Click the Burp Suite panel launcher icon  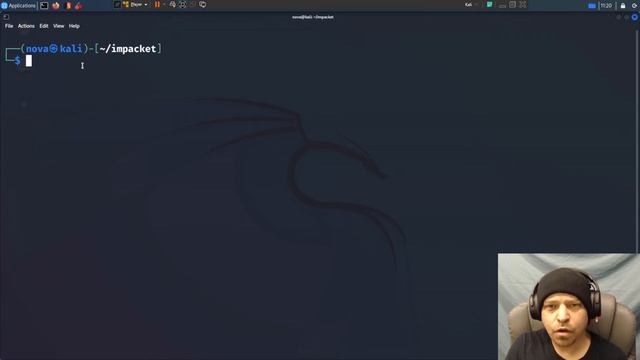[x=68, y=5]
